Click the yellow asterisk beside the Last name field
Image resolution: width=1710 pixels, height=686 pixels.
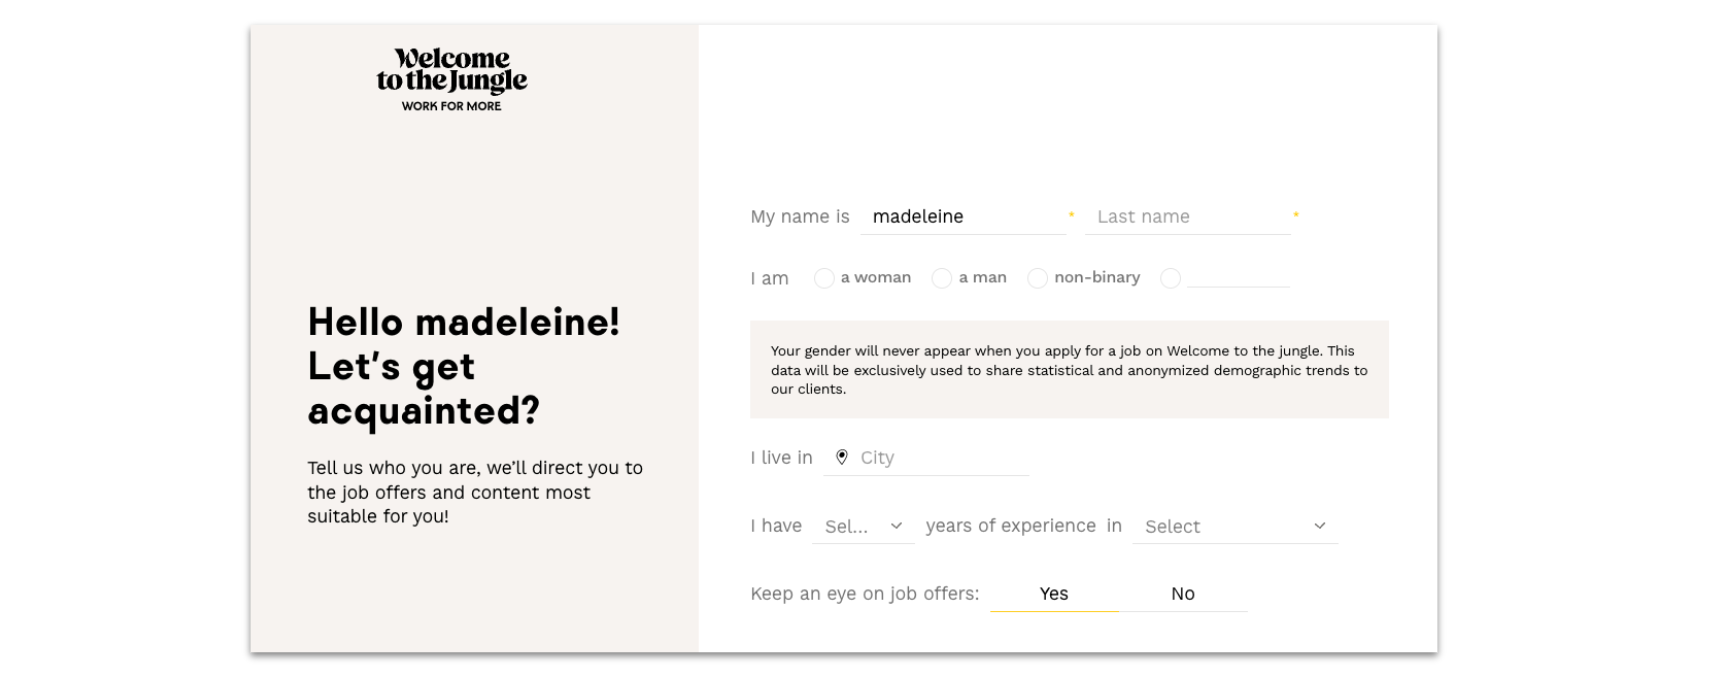1296,213
